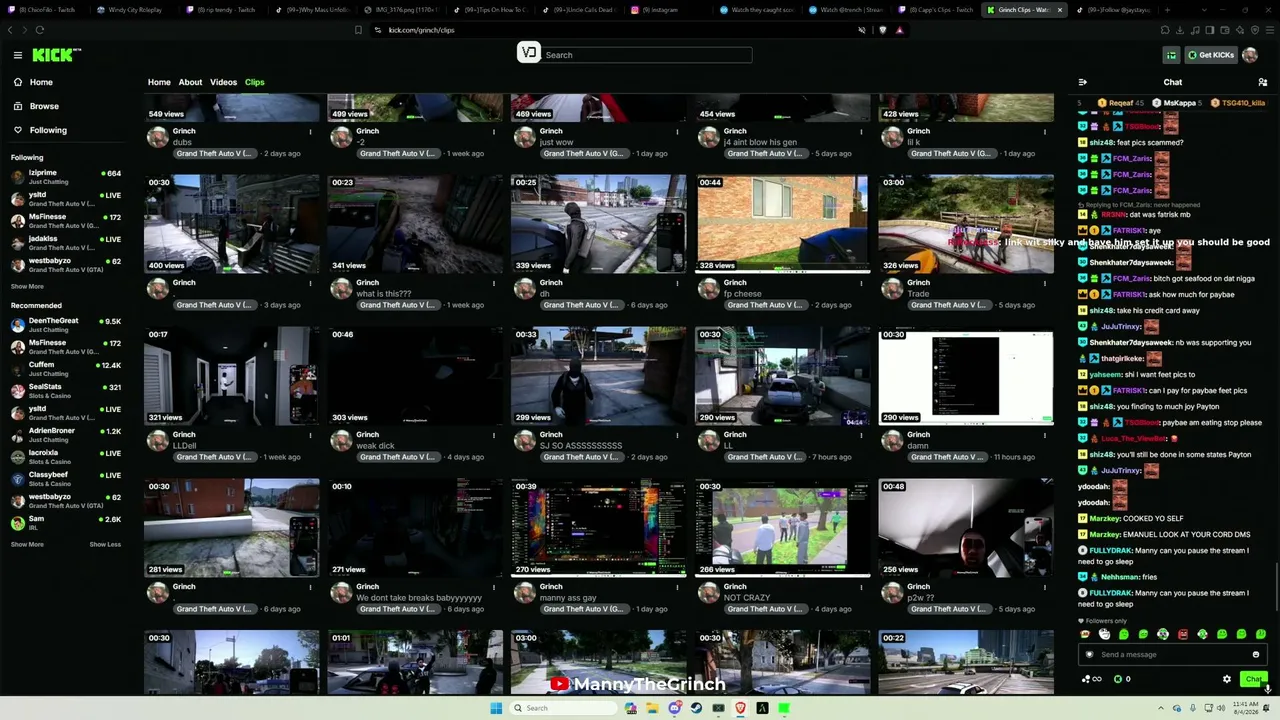
Task: Open chat settings gear icon
Action: click(1227, 679)
